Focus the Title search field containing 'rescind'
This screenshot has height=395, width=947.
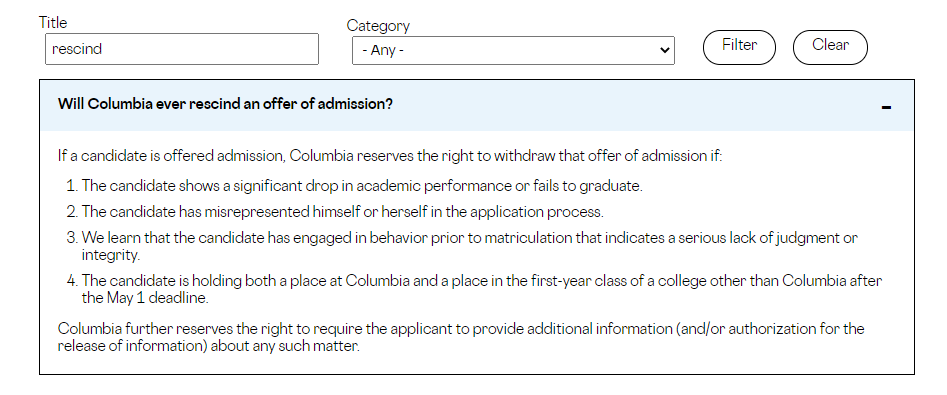[182, 49]
